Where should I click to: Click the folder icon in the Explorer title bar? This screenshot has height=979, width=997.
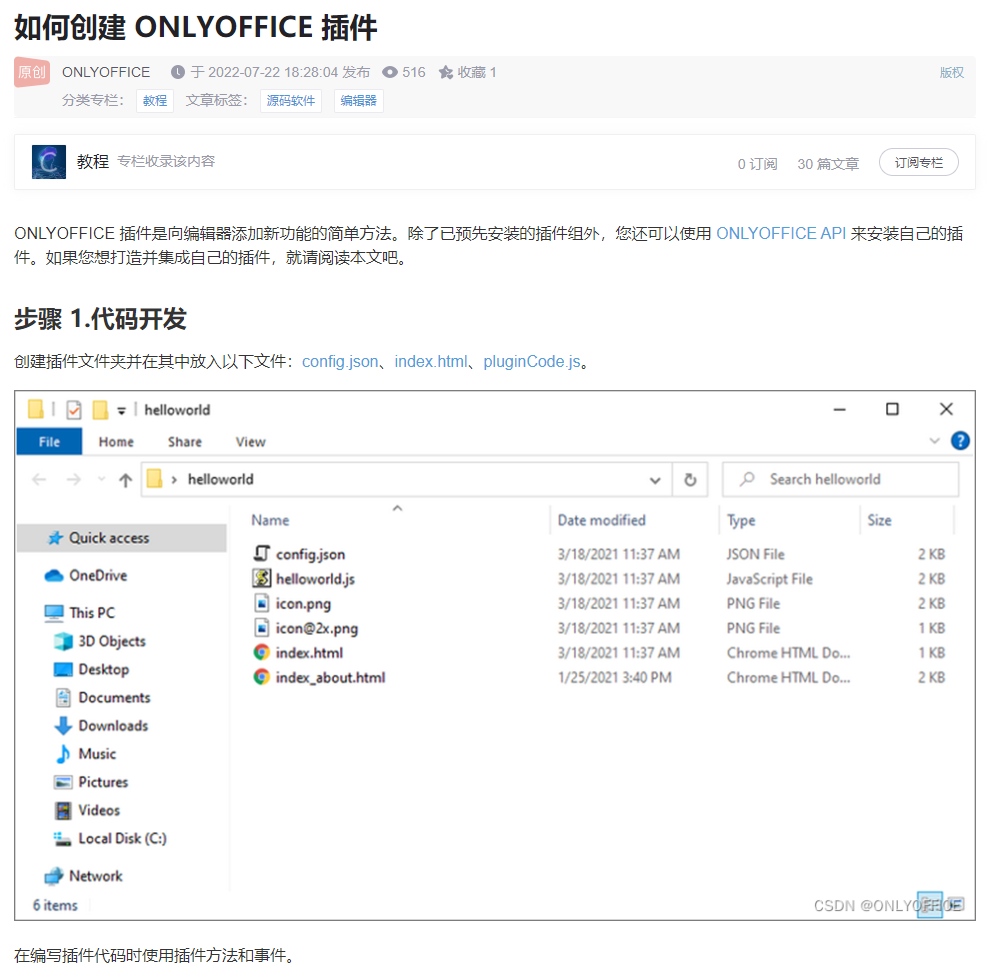click(36, 409)
